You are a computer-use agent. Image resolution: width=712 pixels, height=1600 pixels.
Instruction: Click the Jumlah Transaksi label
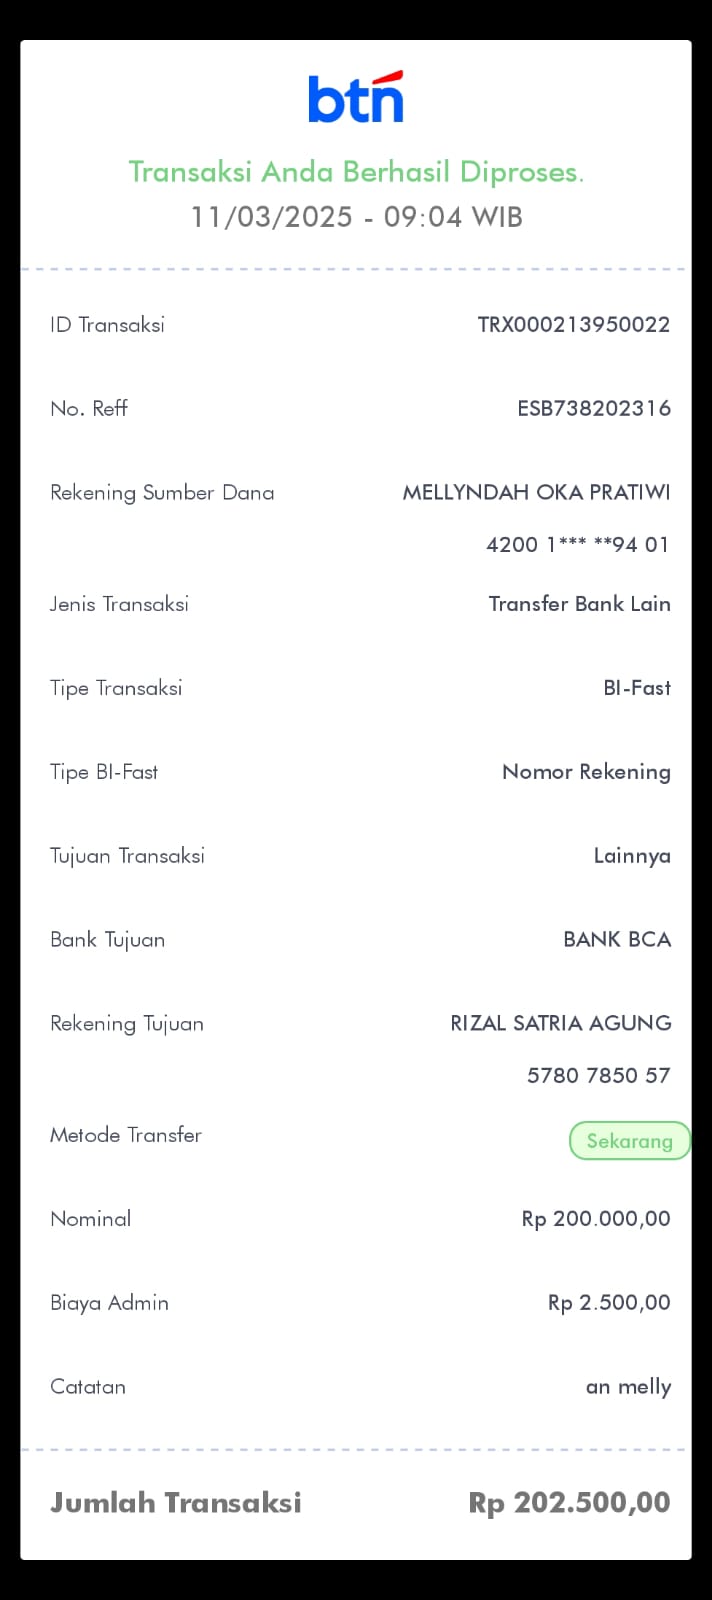[x=176, y=1503]
